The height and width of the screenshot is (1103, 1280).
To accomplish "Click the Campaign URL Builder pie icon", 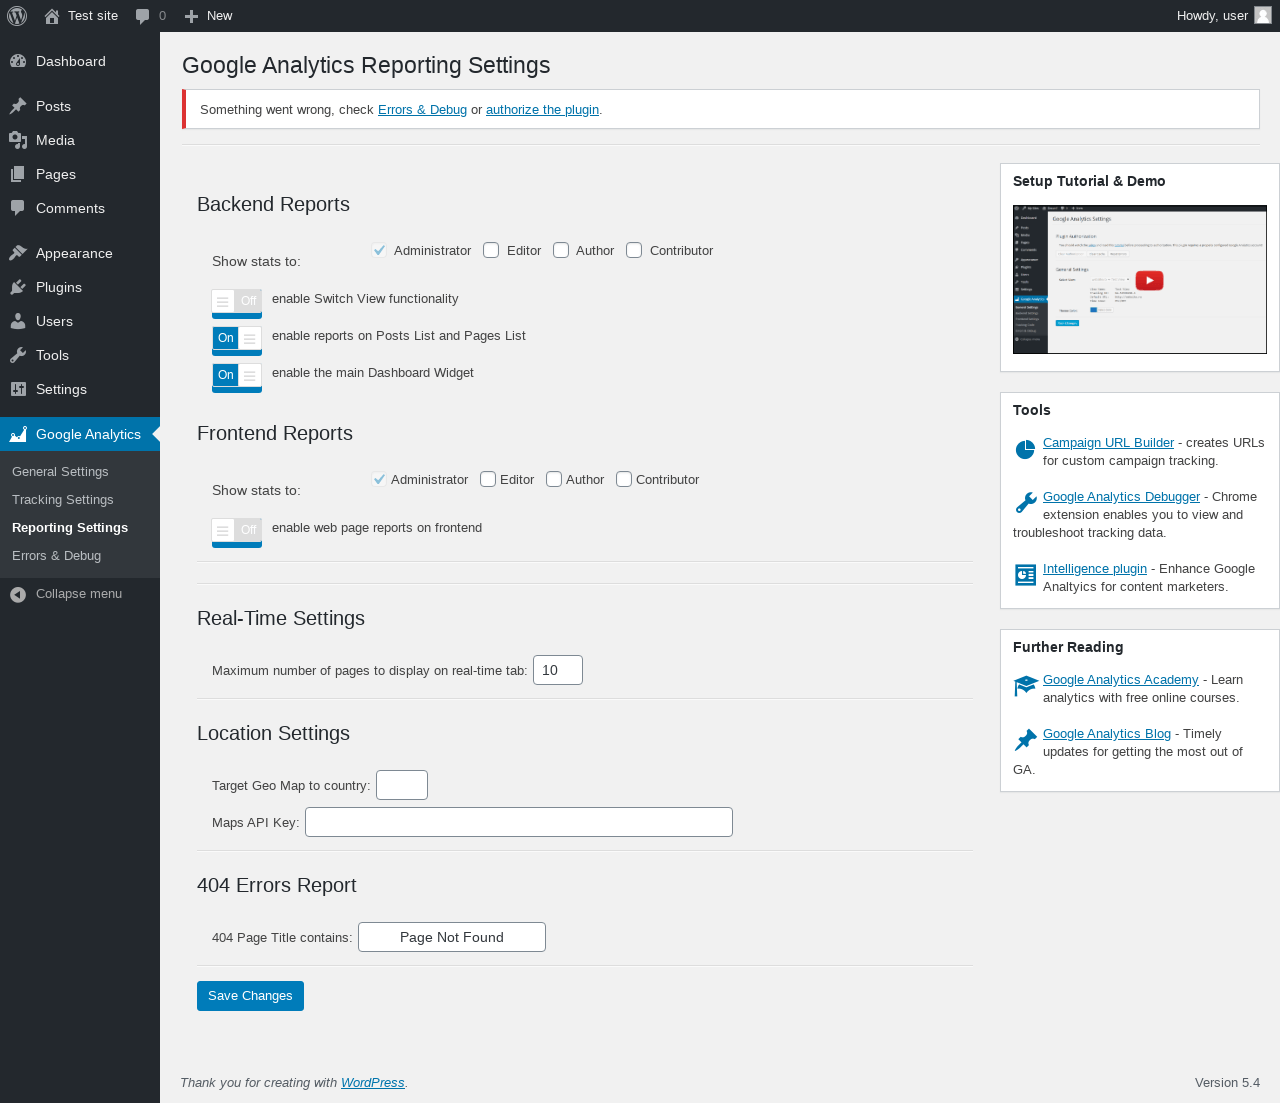I will coord(1025,450).
